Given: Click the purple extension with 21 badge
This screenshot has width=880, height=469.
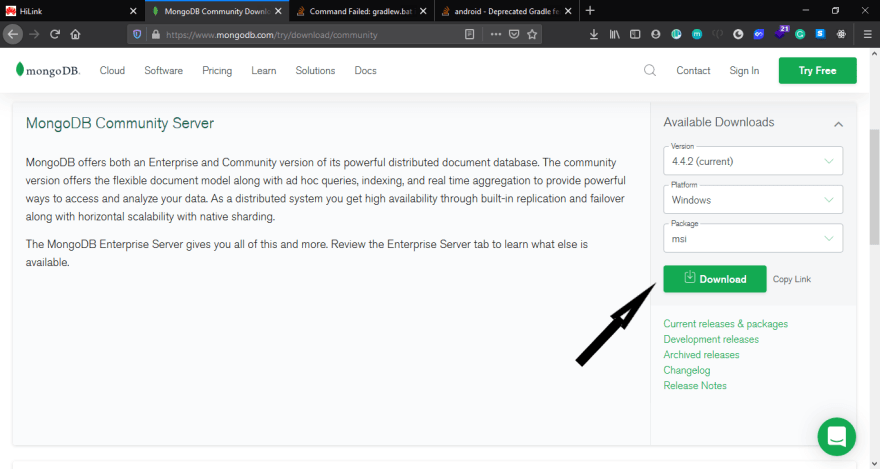Looking at the screenshot, I should [781, 33].
